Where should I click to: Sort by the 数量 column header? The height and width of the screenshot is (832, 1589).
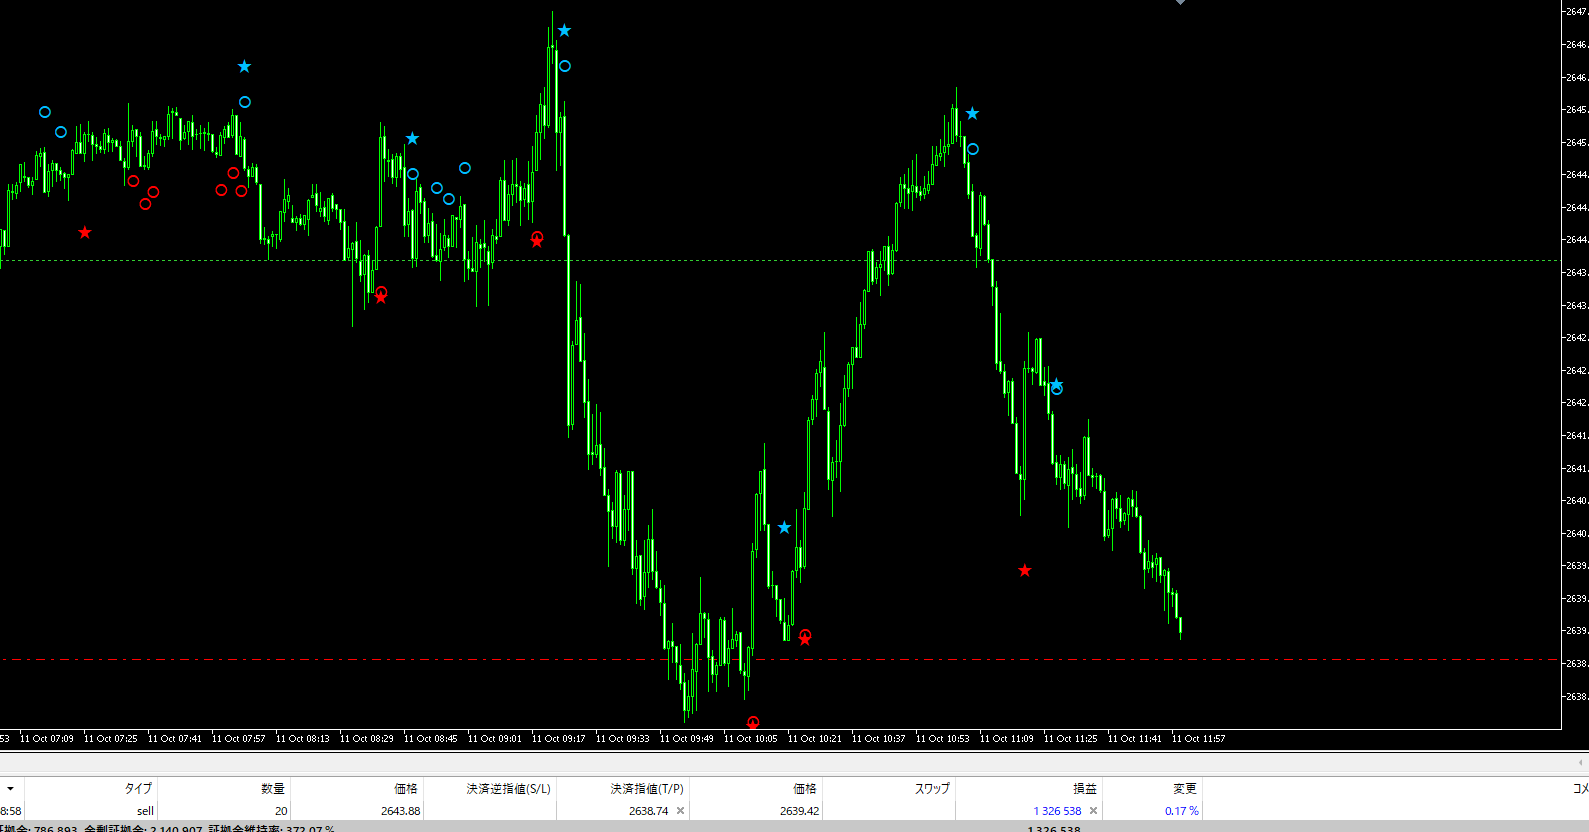point(273,789)
